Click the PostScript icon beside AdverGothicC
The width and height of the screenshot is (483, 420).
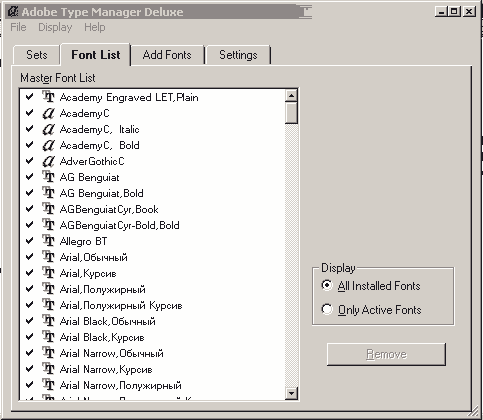pyautogui.click(x=48, y=161)
